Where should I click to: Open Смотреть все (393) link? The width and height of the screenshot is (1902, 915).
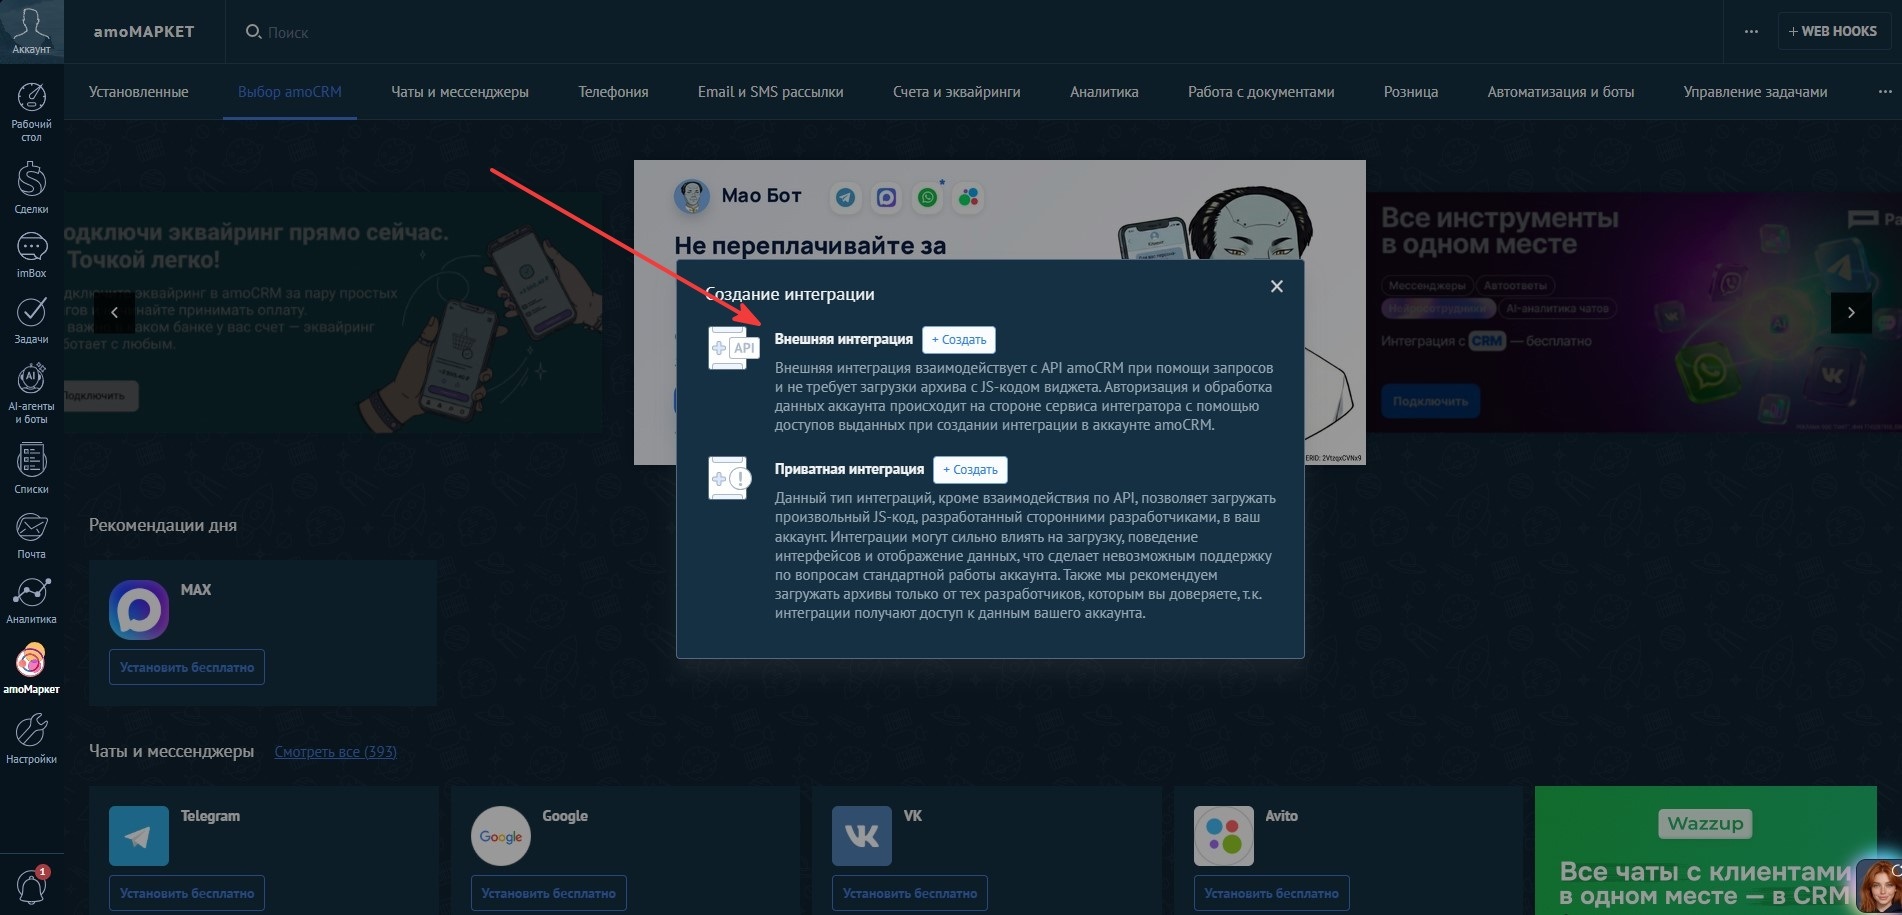click(x=336, y=752)
